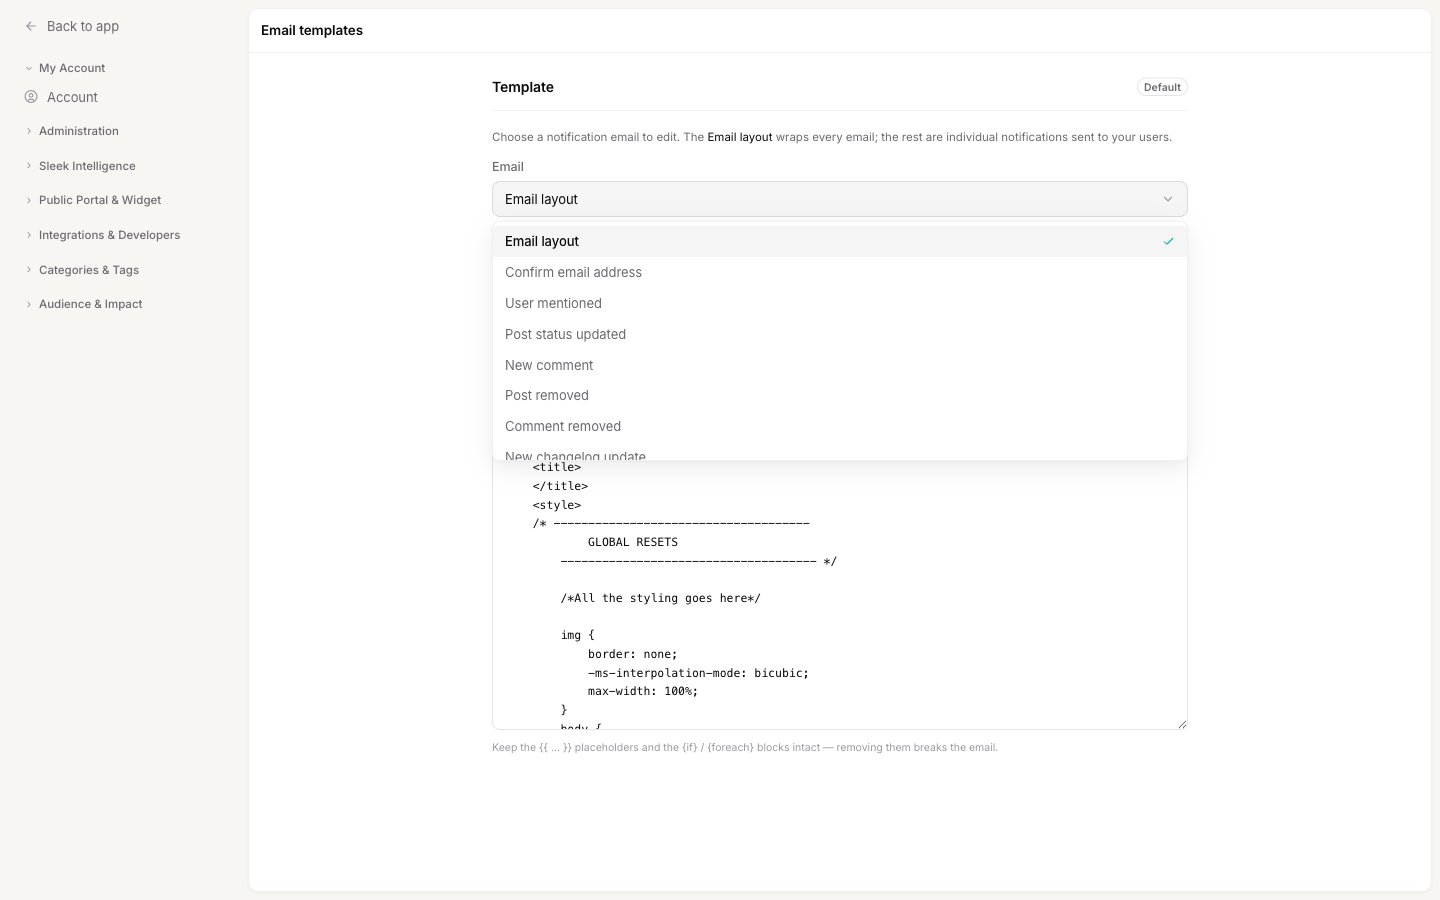Click the GLOBAL RESETS comment line in code
Image resolution: width=1440 pixels, height=900 pixels.
pyautogui.click(x=633, y=542)
